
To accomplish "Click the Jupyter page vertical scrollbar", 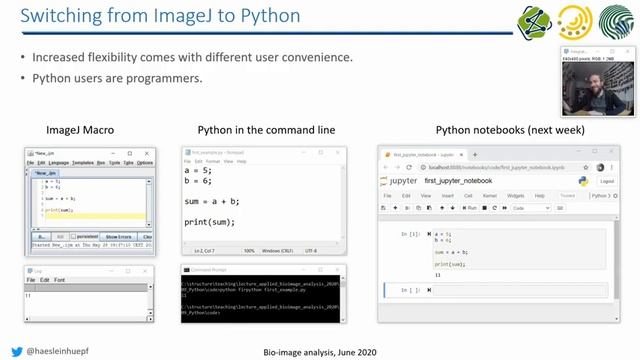I will coord(616,260).
